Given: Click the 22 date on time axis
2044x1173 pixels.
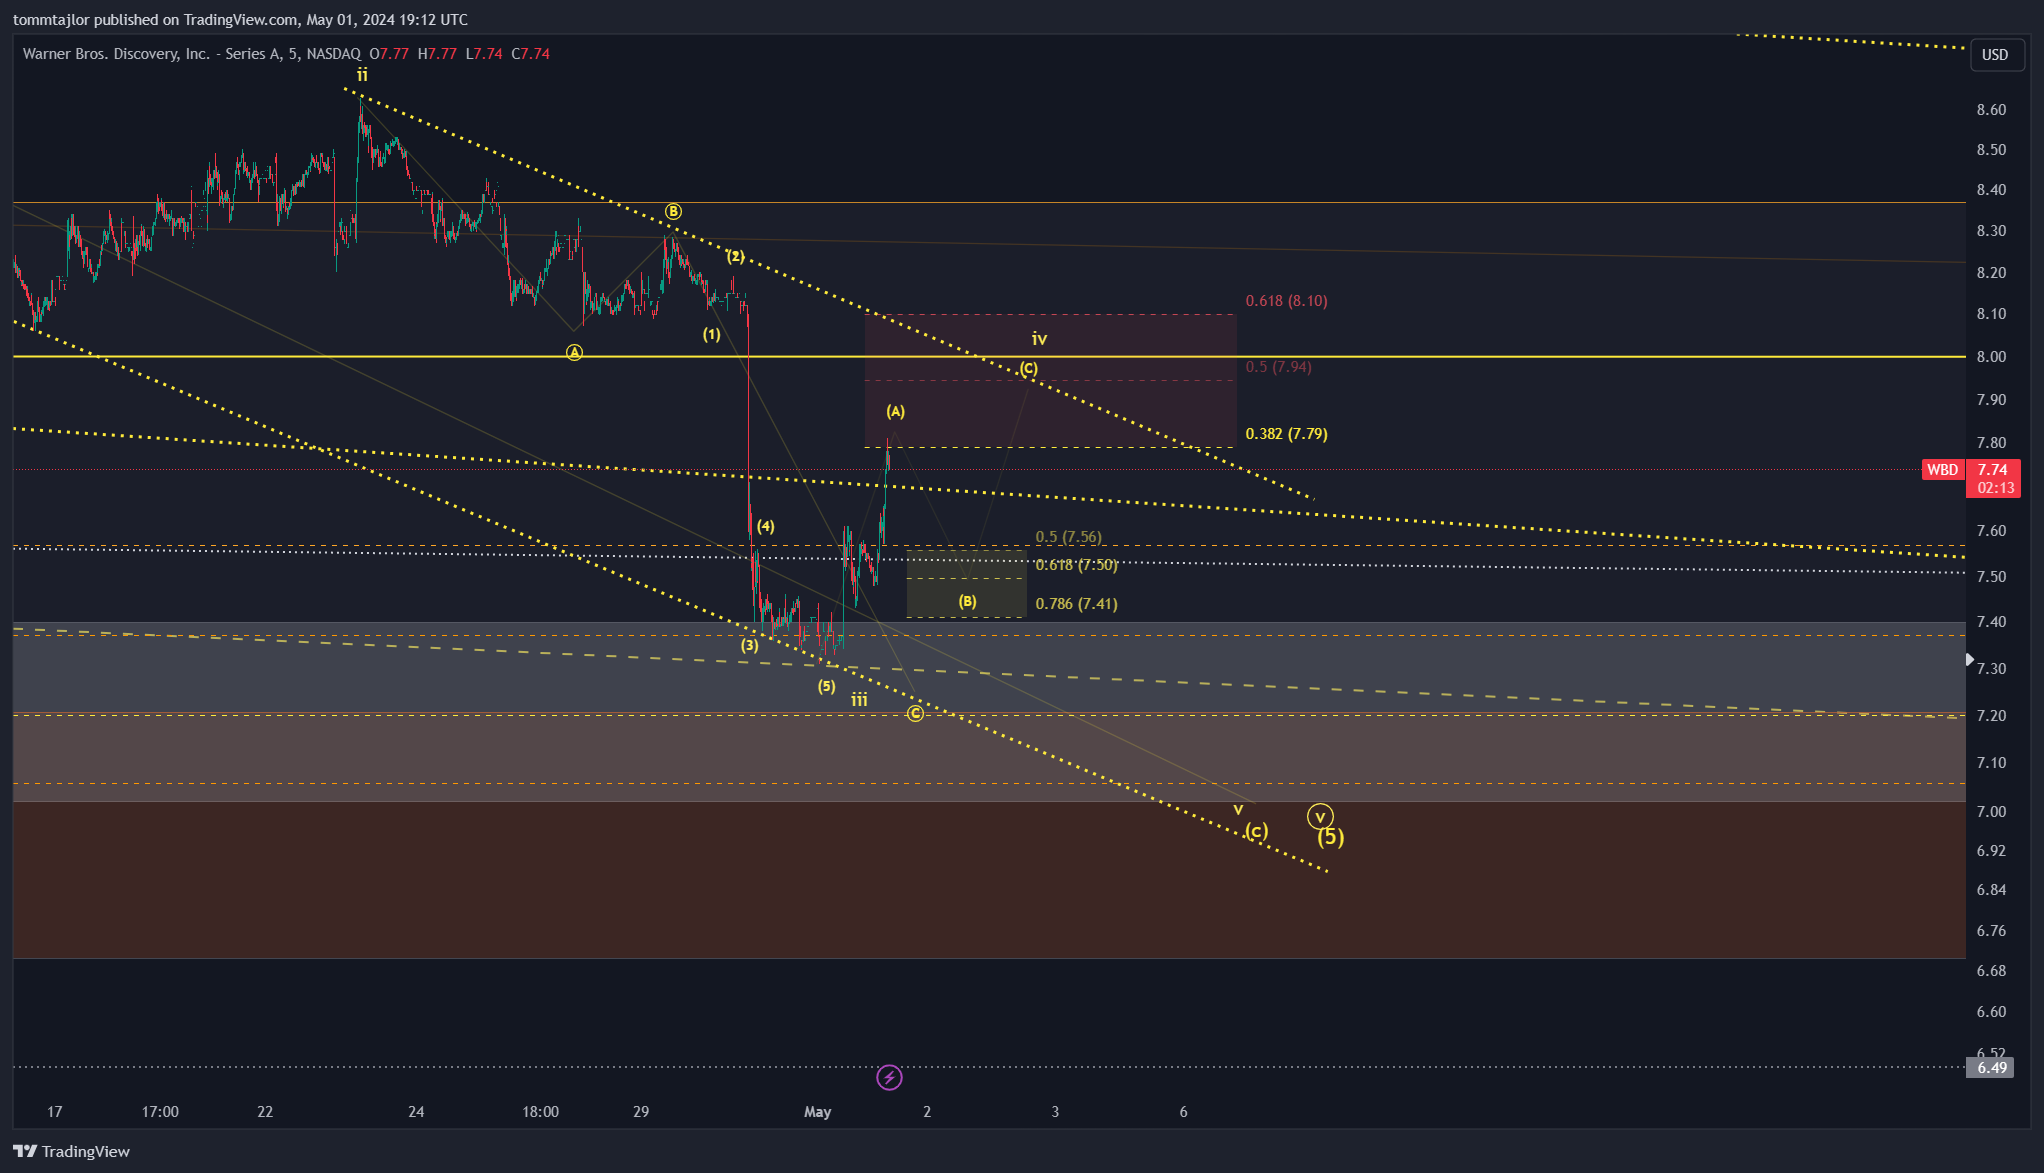Looking at the screenshot, I should pos(265,1111).
